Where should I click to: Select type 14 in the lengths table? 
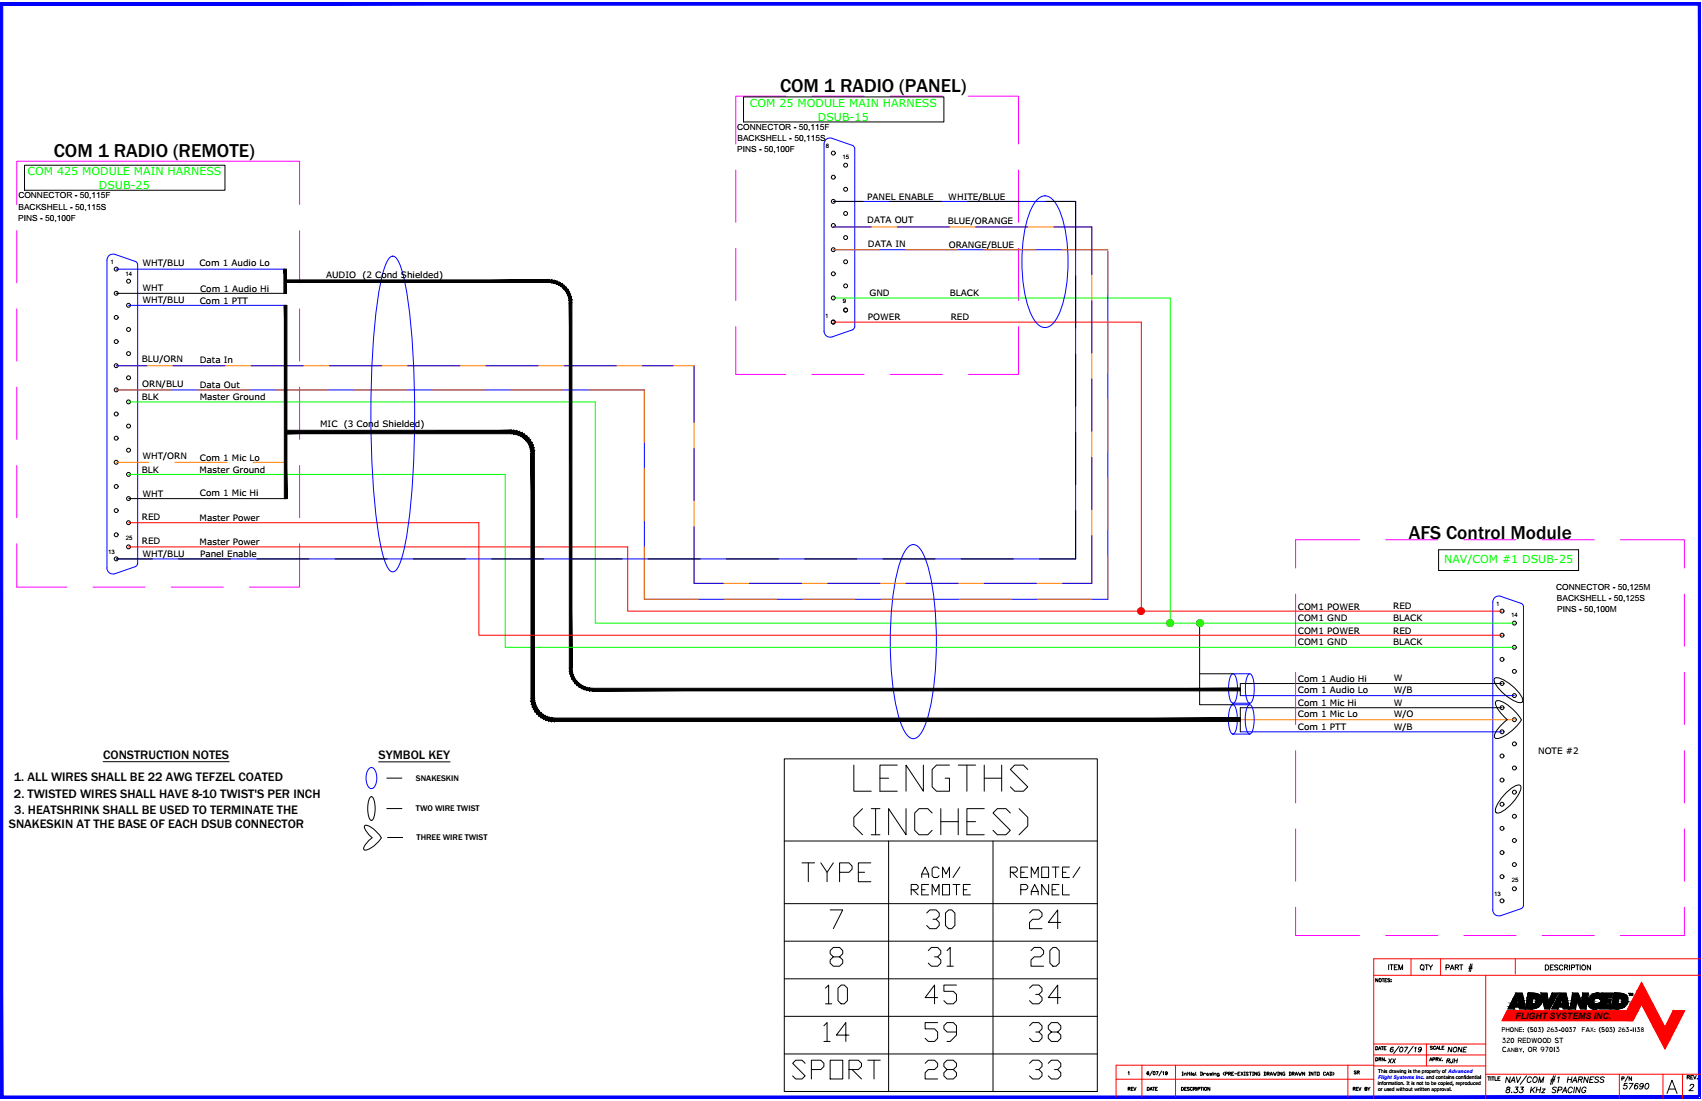coord(836,1032)
